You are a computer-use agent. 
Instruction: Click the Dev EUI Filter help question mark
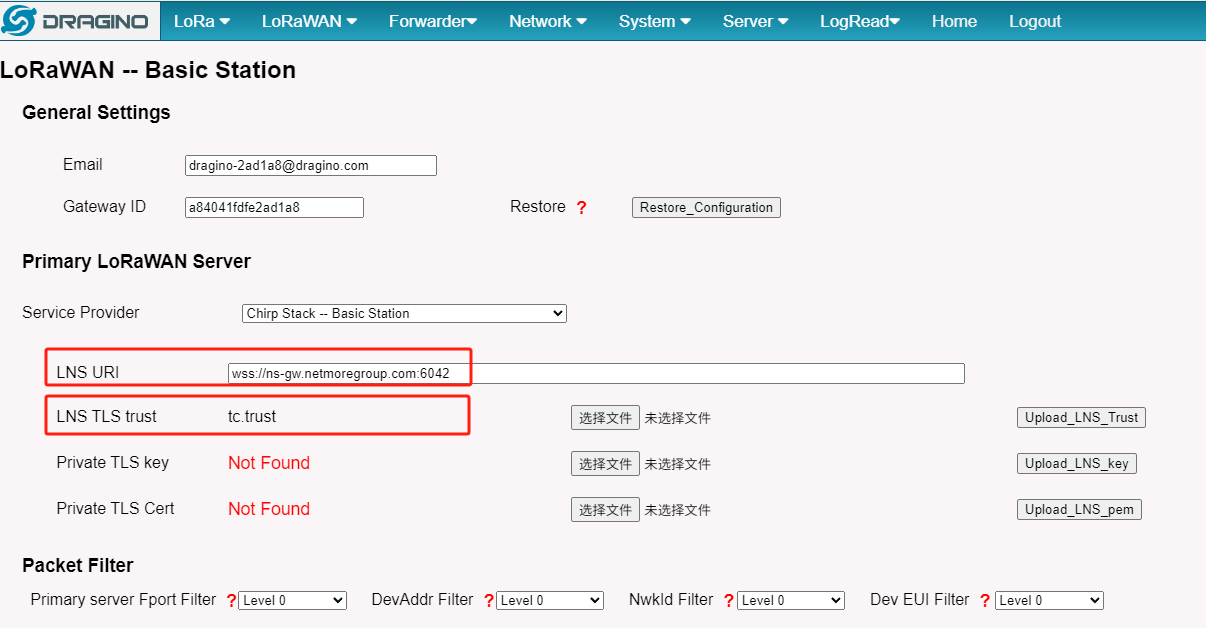[x=986, y=601]
